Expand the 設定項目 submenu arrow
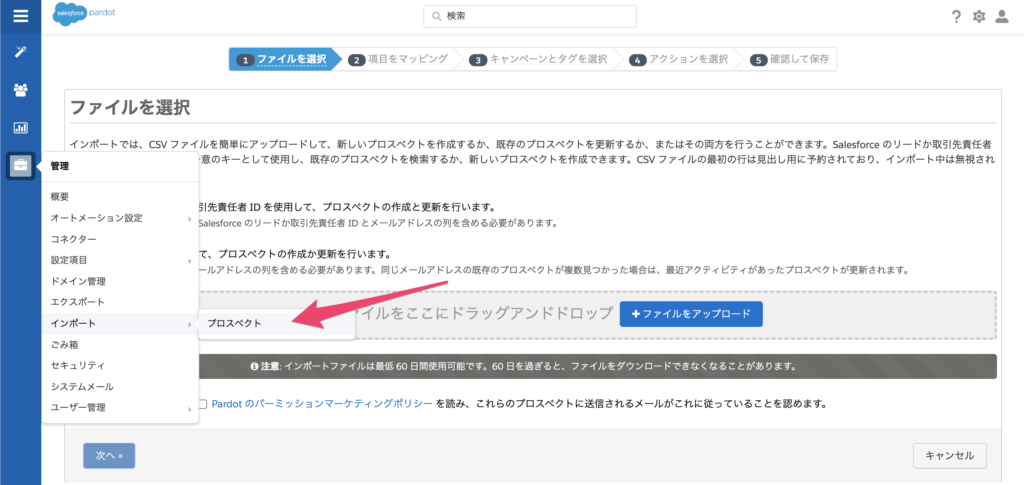The height and width of the screenshot is (485, 1024). [189, 260]
